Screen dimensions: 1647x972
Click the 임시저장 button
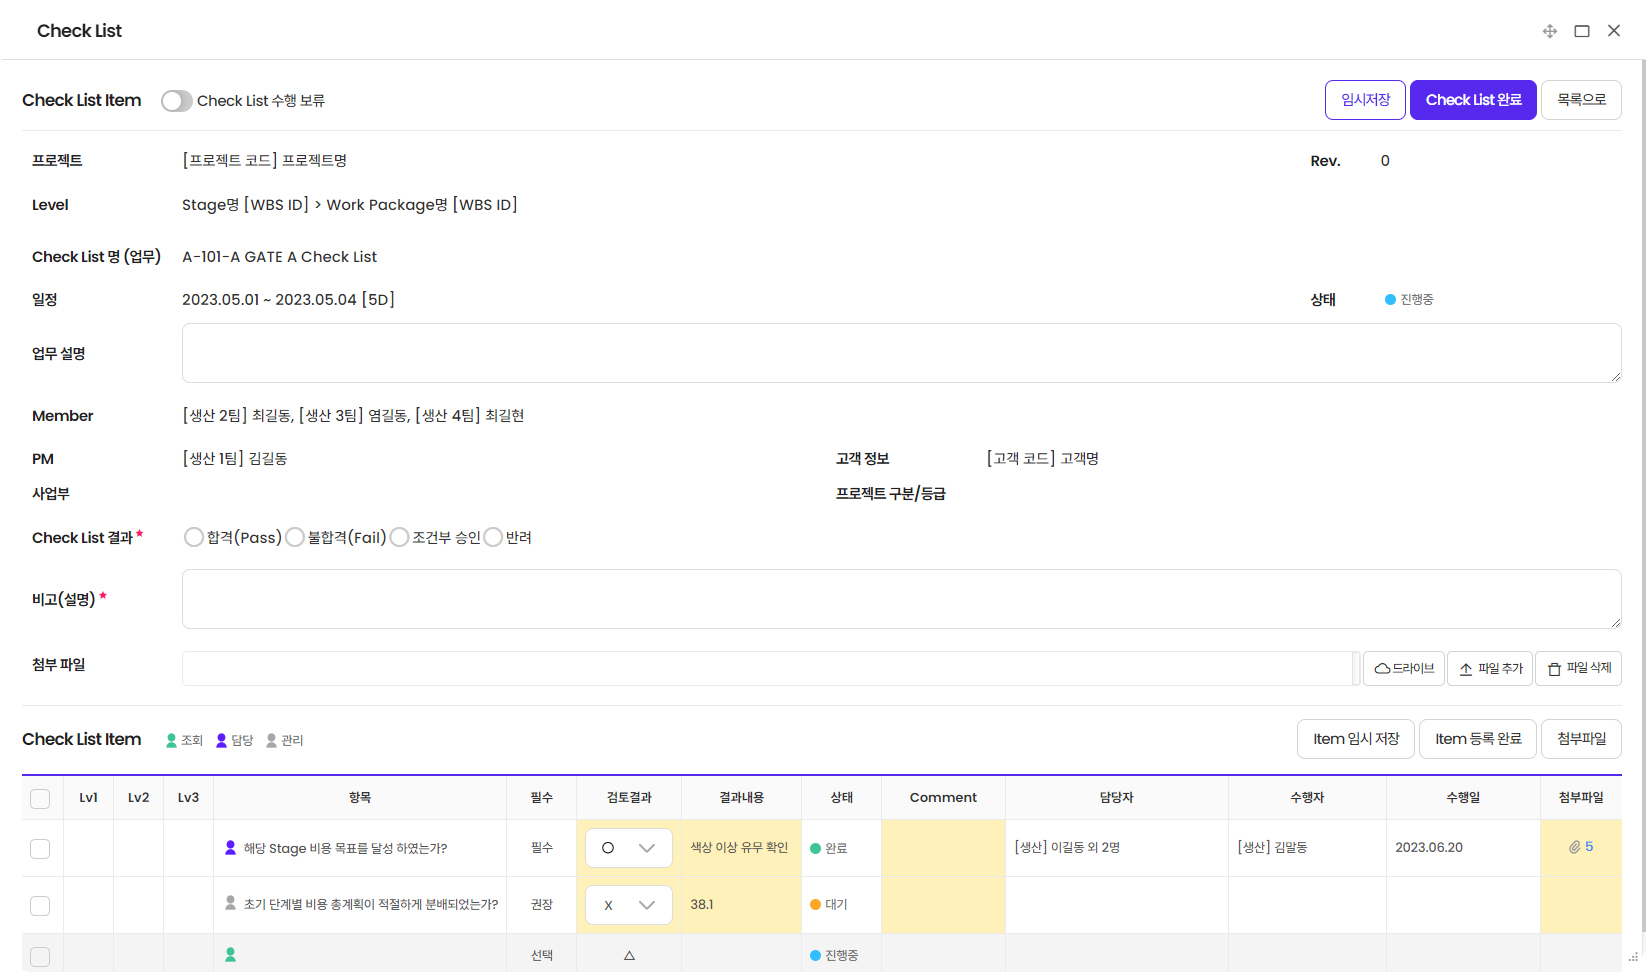(1365, 100)
